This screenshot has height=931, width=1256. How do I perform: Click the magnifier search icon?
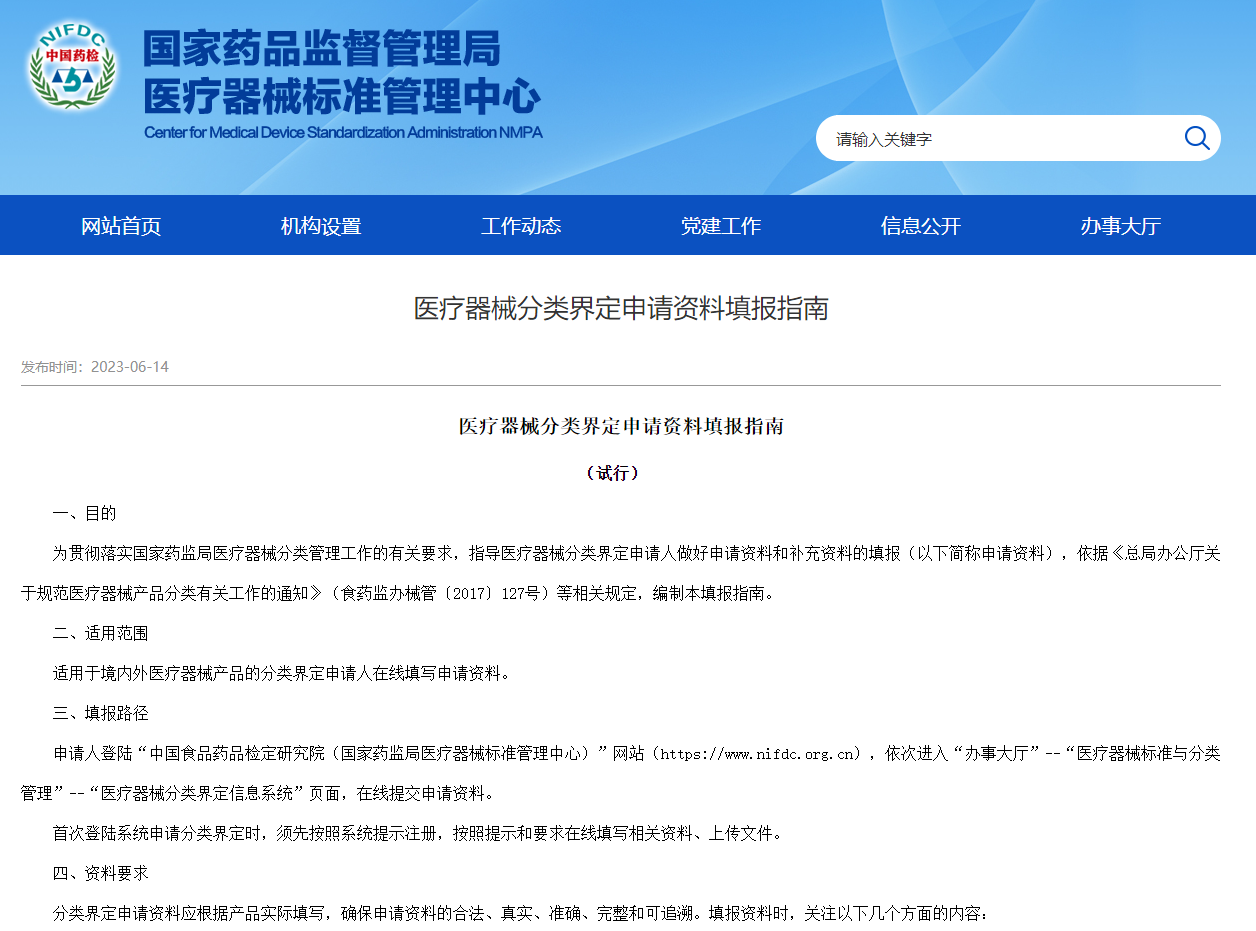1196,138
